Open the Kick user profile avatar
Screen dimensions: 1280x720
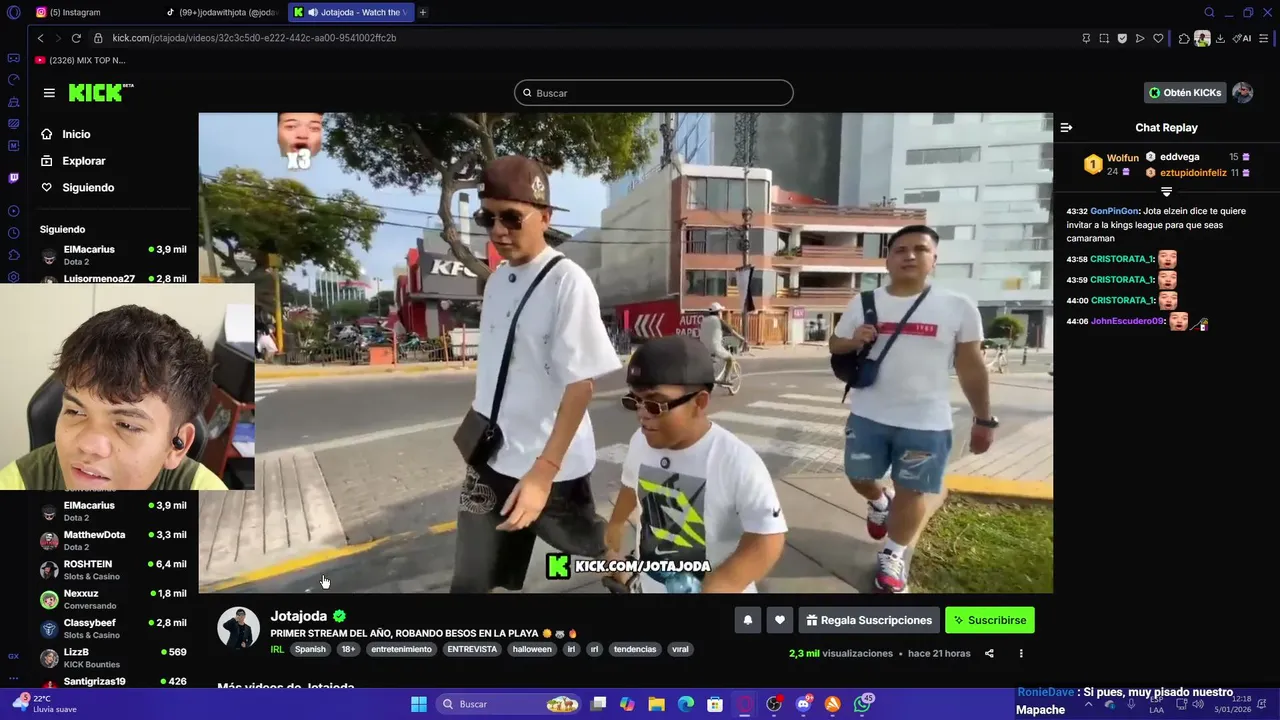pos(1243,93)
